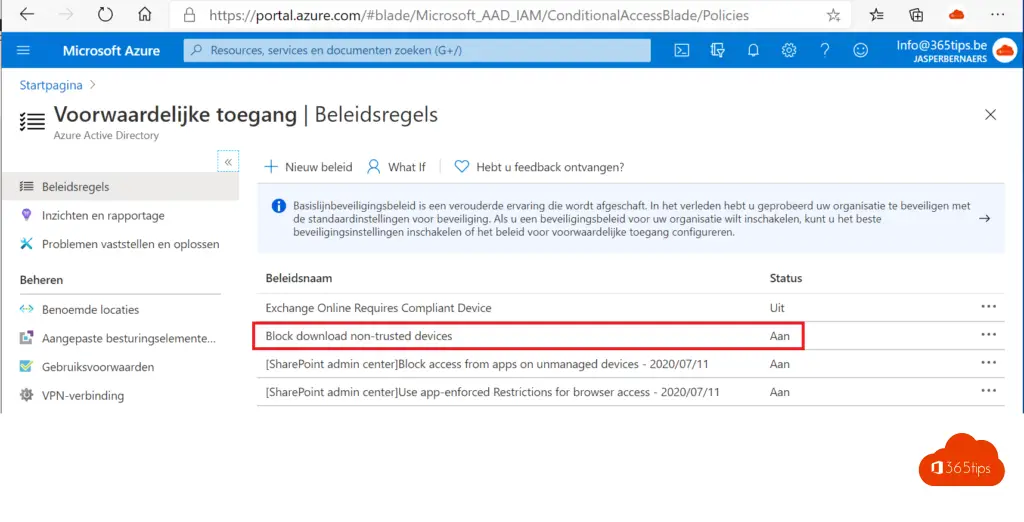Click the Benoemde locaties sidebar icon

tap(26, 309)
